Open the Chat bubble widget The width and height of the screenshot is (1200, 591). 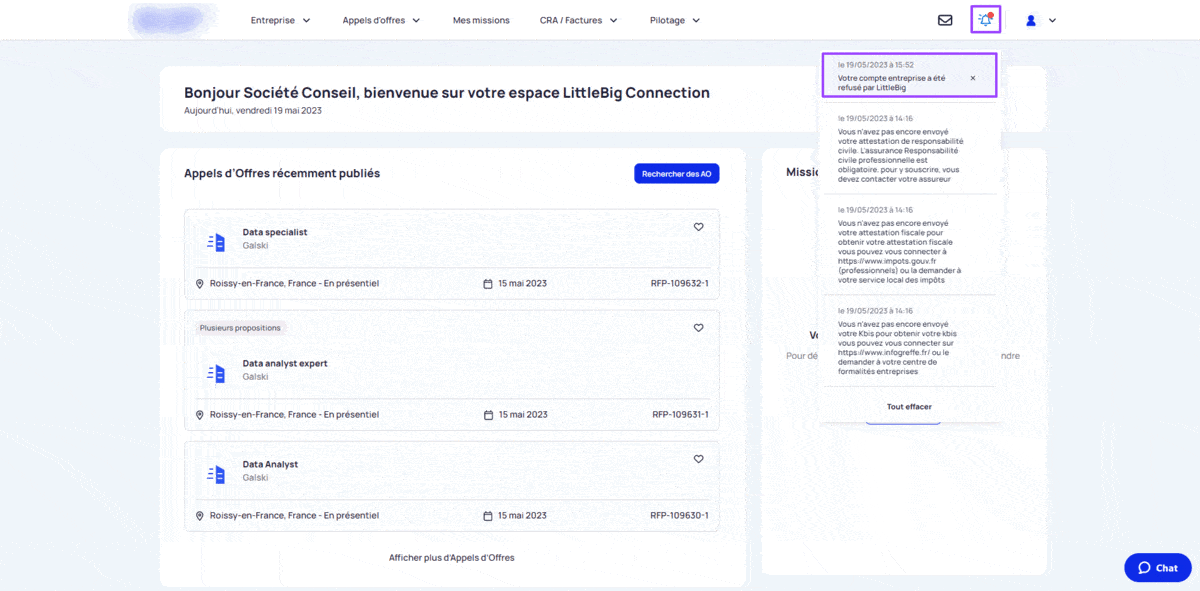(1158, 567)
